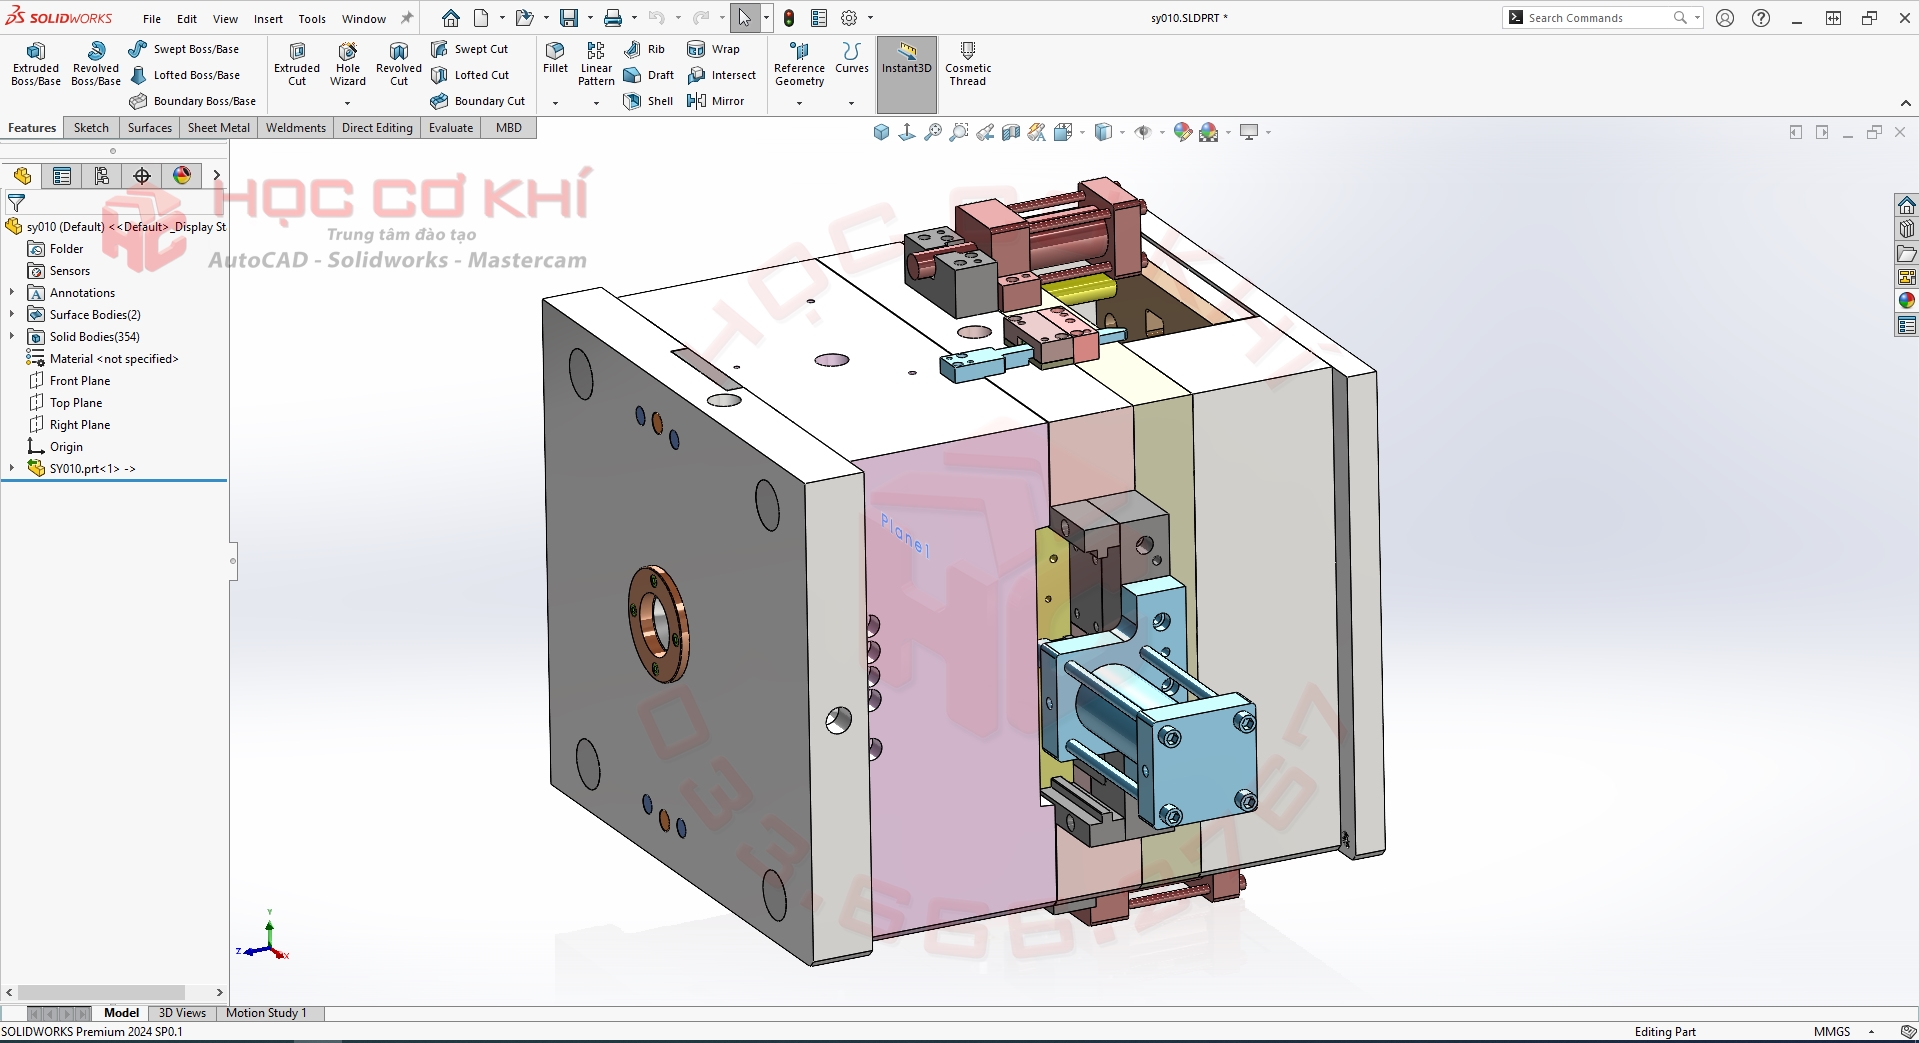The image size is (1919, 1043).
Task: Open the Reference Geometry dropdown arrow
Action: (799, 103)
